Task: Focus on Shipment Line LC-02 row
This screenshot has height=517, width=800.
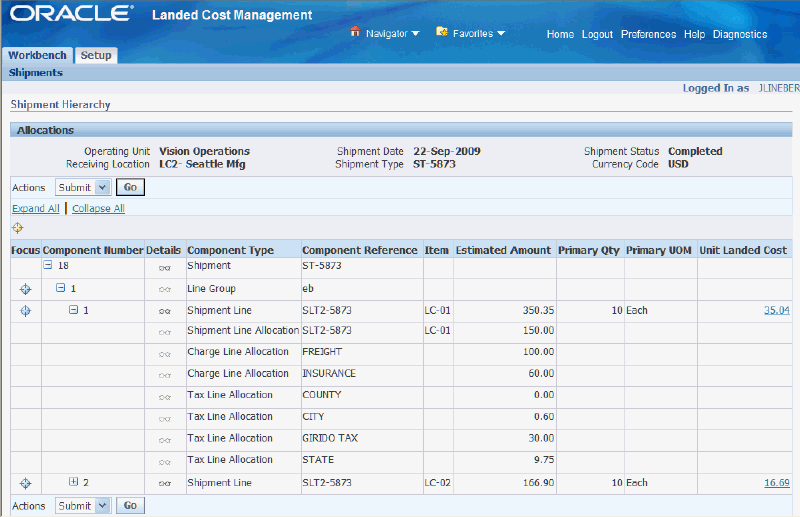Action: (x=25, y=483)
